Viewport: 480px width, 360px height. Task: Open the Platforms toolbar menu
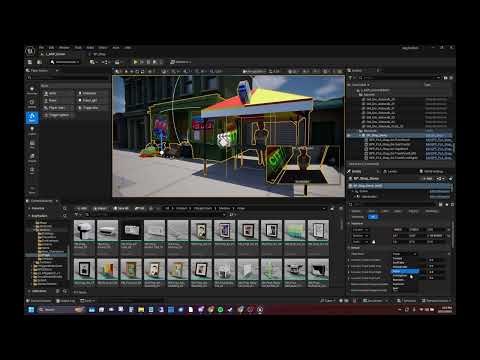coord(180,62)
